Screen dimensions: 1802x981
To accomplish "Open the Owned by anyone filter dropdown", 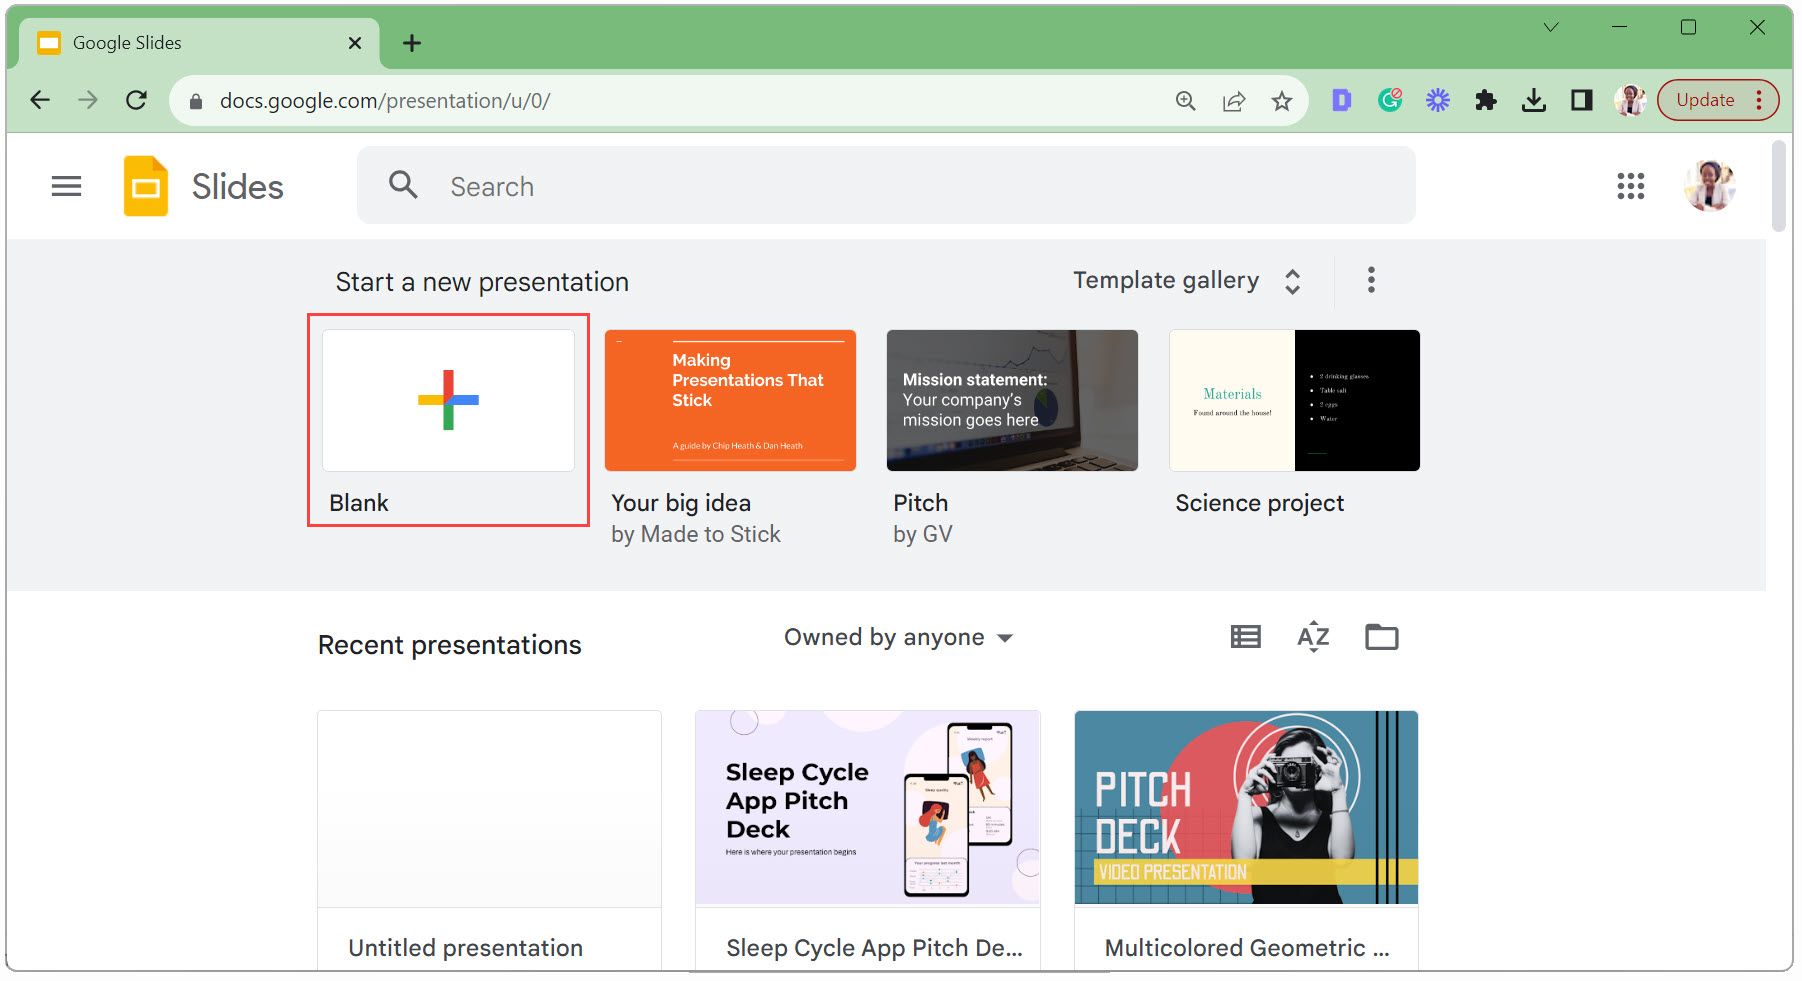I will click(x=897, y=637).
